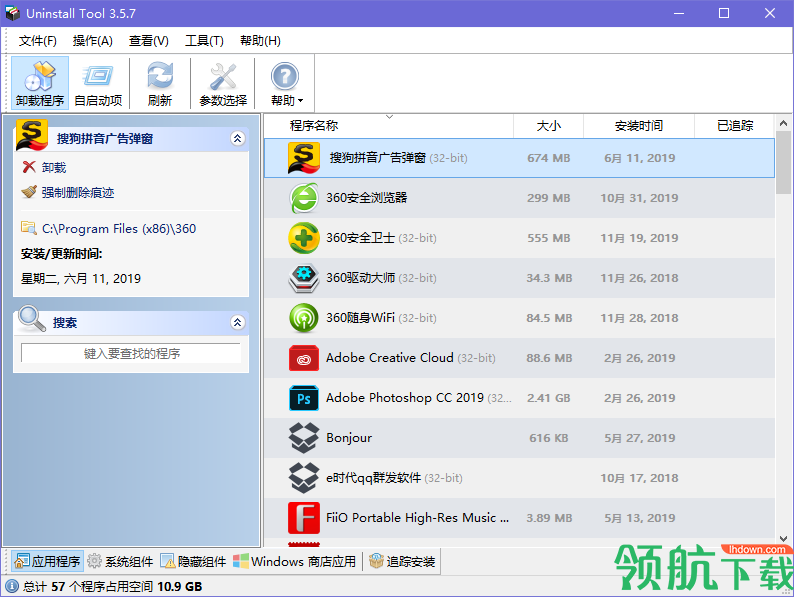794x597 pixels.
Task: Click the large 搜狗 icon in details panel
Action: [32, 135]
